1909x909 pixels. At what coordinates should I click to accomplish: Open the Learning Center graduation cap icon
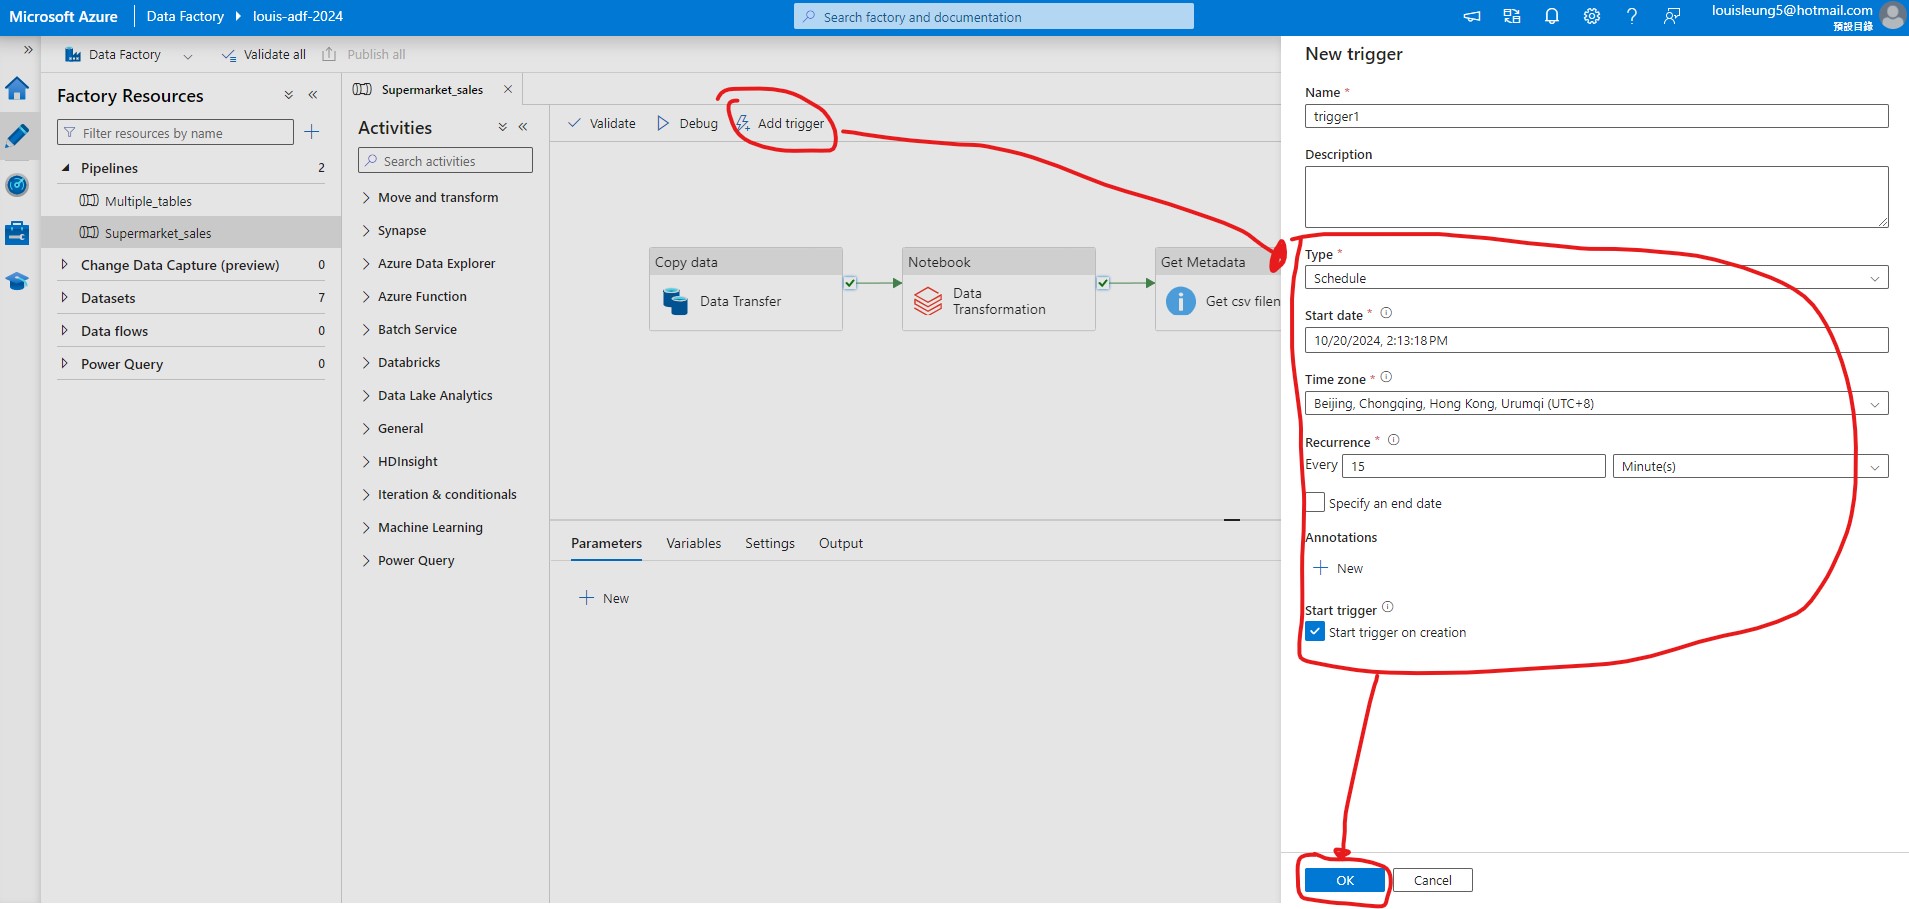[18, 281]
